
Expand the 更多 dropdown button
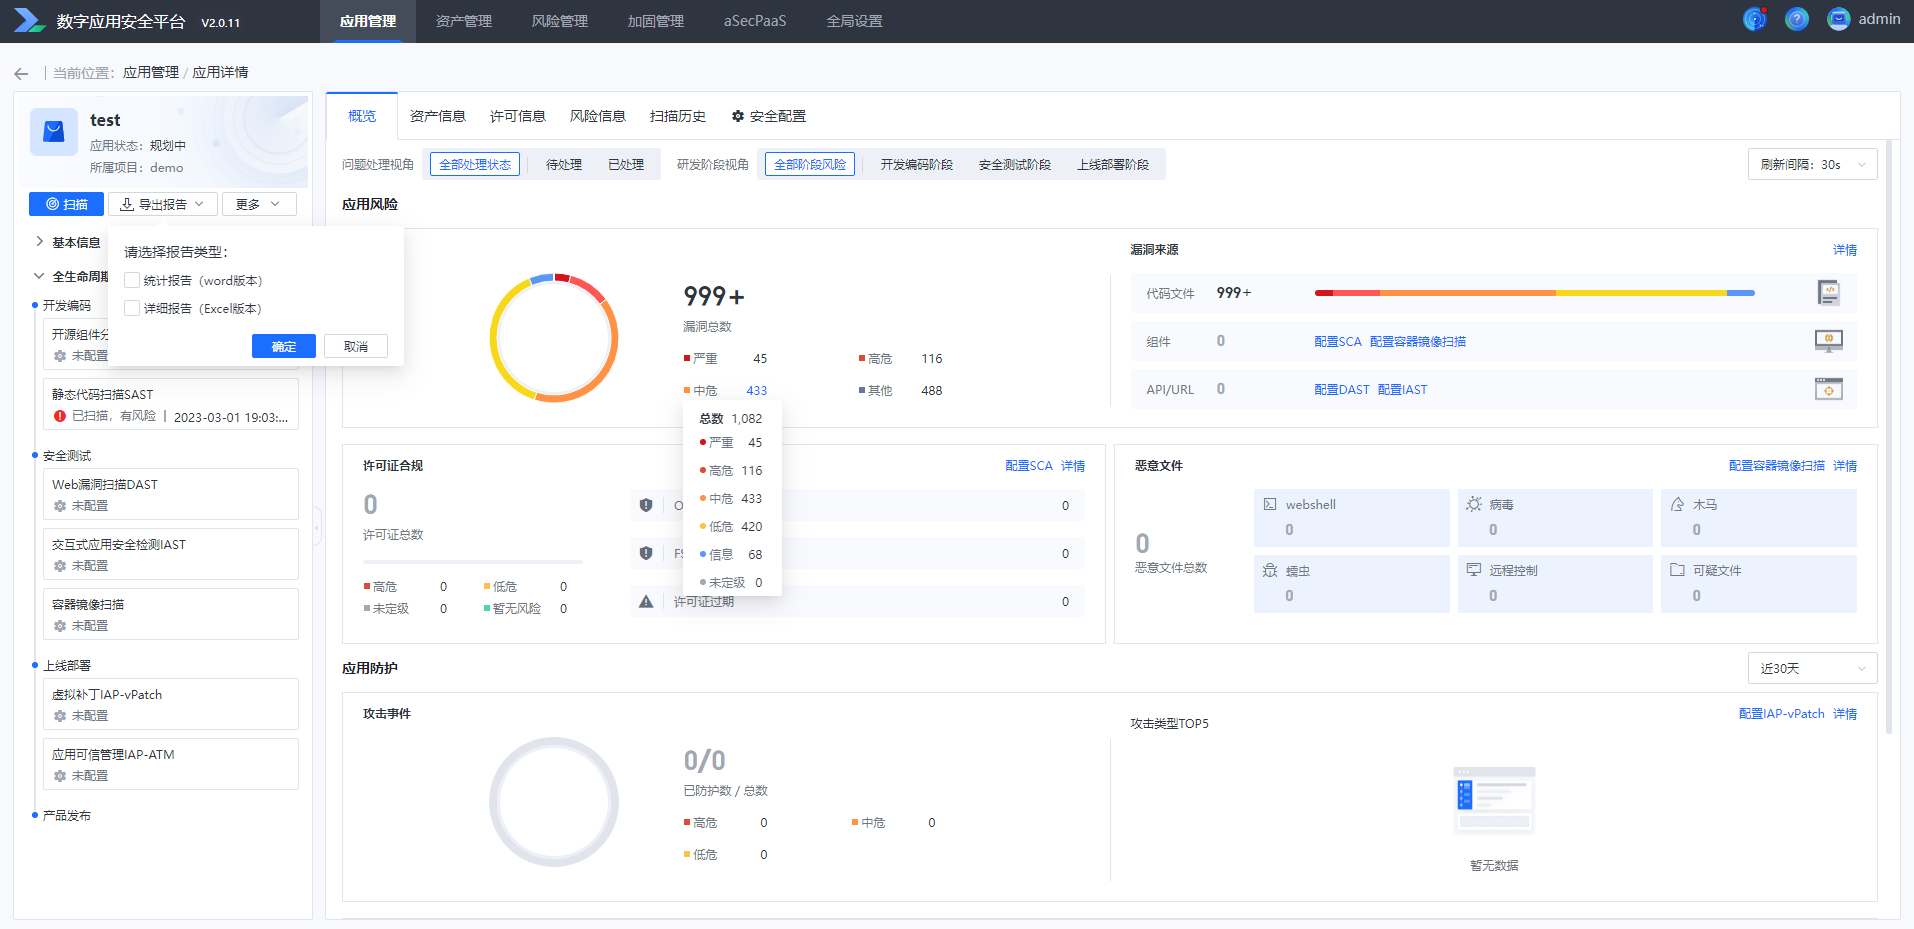coord(258,204)
